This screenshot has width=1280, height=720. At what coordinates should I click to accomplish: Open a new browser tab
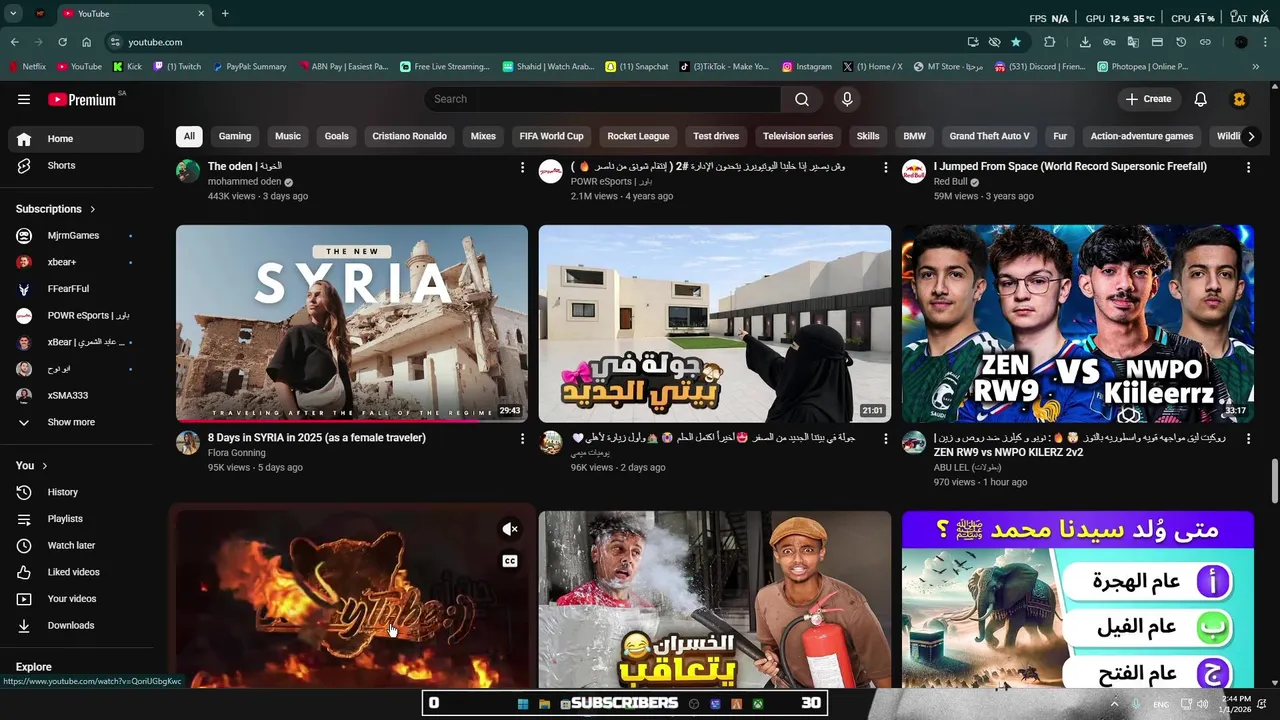pyautogui.click(x=225, y=14)
